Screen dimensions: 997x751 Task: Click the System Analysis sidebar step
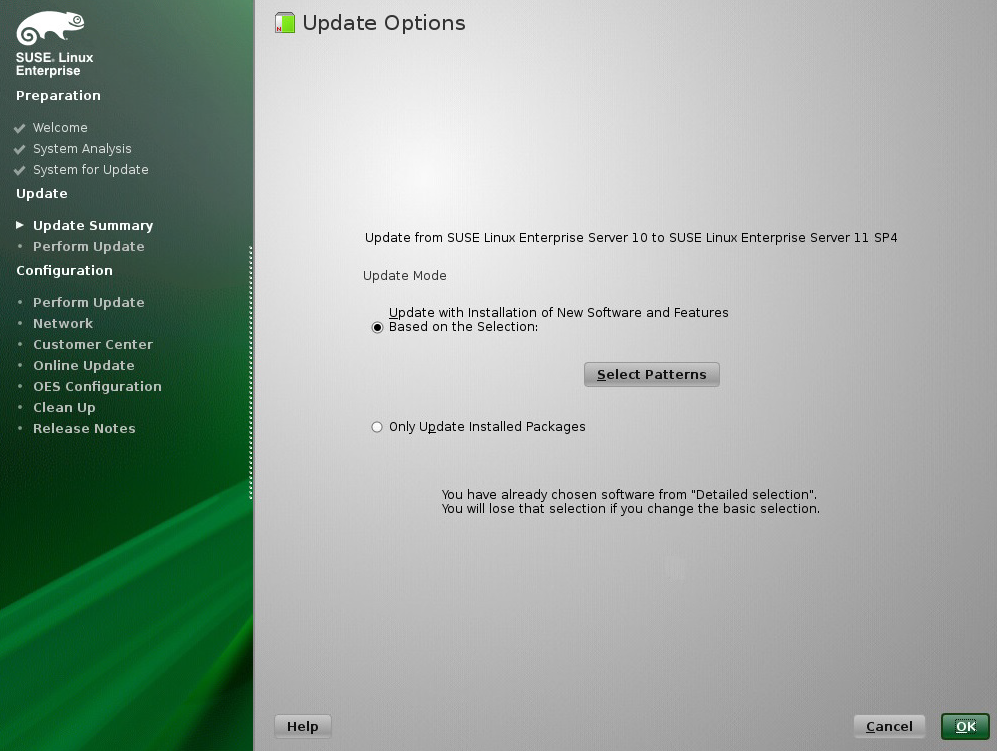82,149
